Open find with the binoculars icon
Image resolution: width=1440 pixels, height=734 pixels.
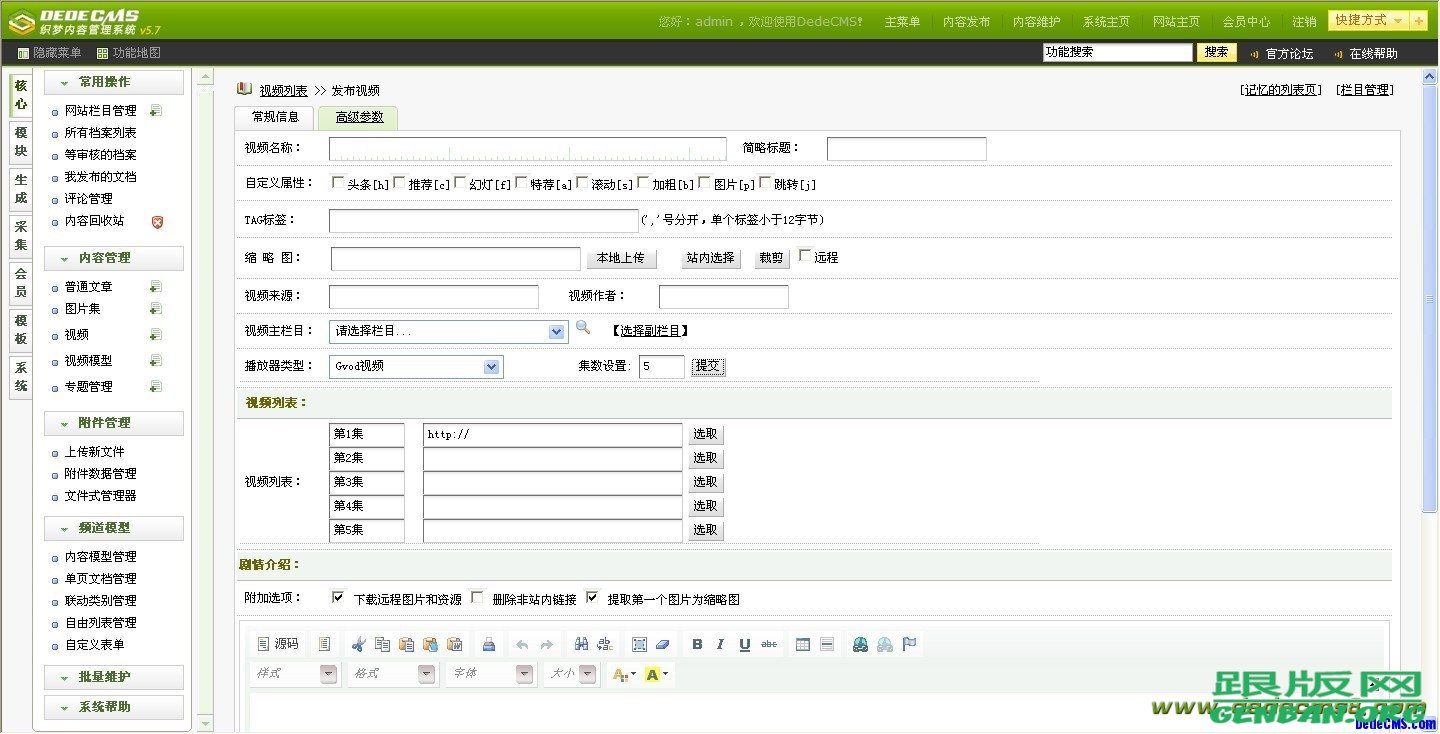click(582, 643)
